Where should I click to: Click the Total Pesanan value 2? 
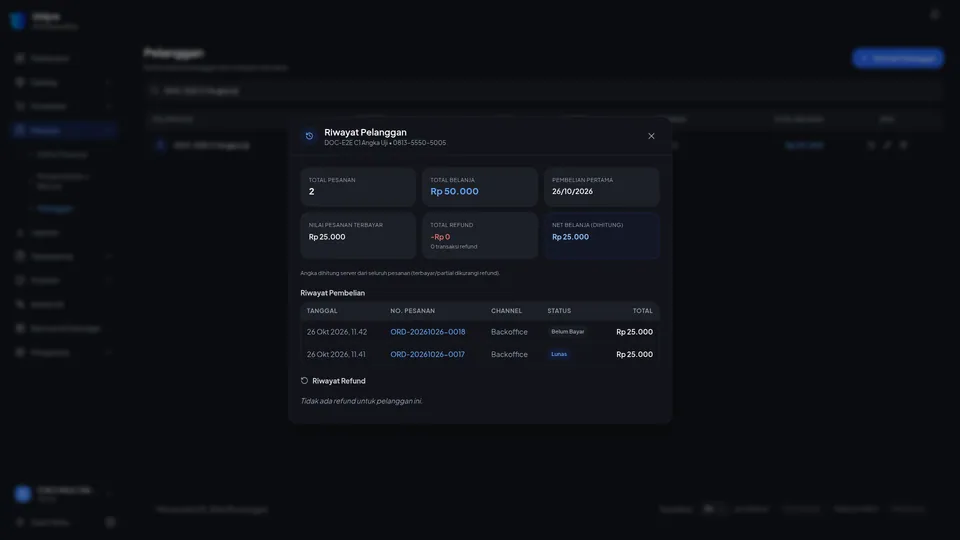click(312, 192)
